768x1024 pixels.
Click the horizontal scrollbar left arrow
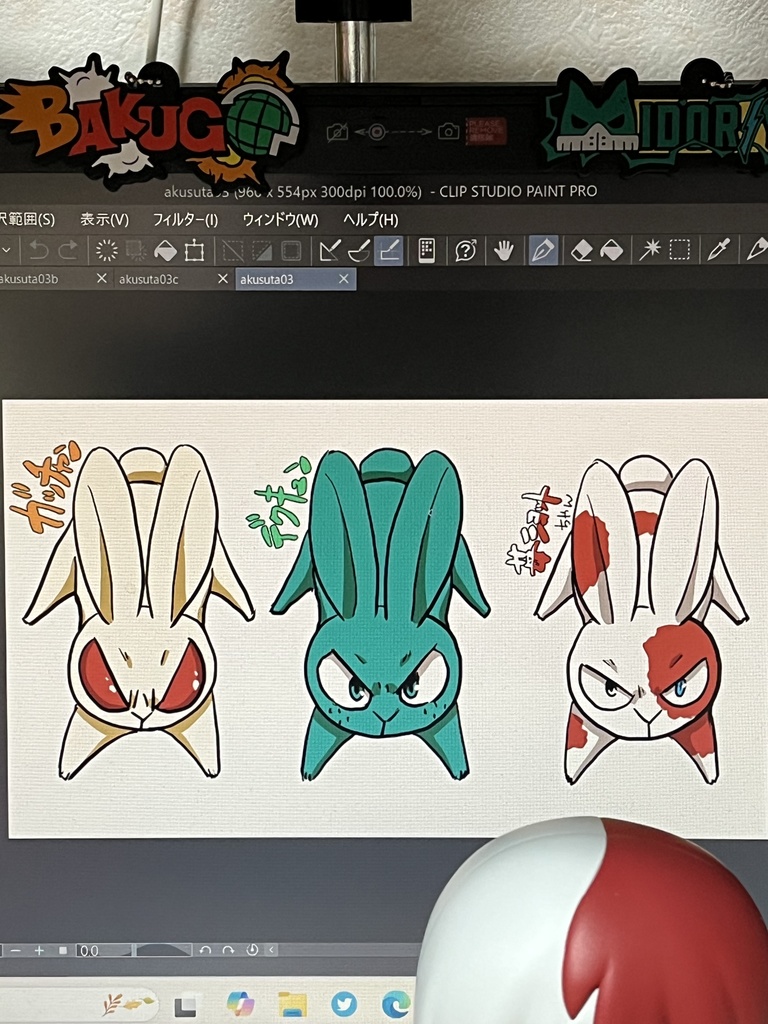[x=272, y=950]
